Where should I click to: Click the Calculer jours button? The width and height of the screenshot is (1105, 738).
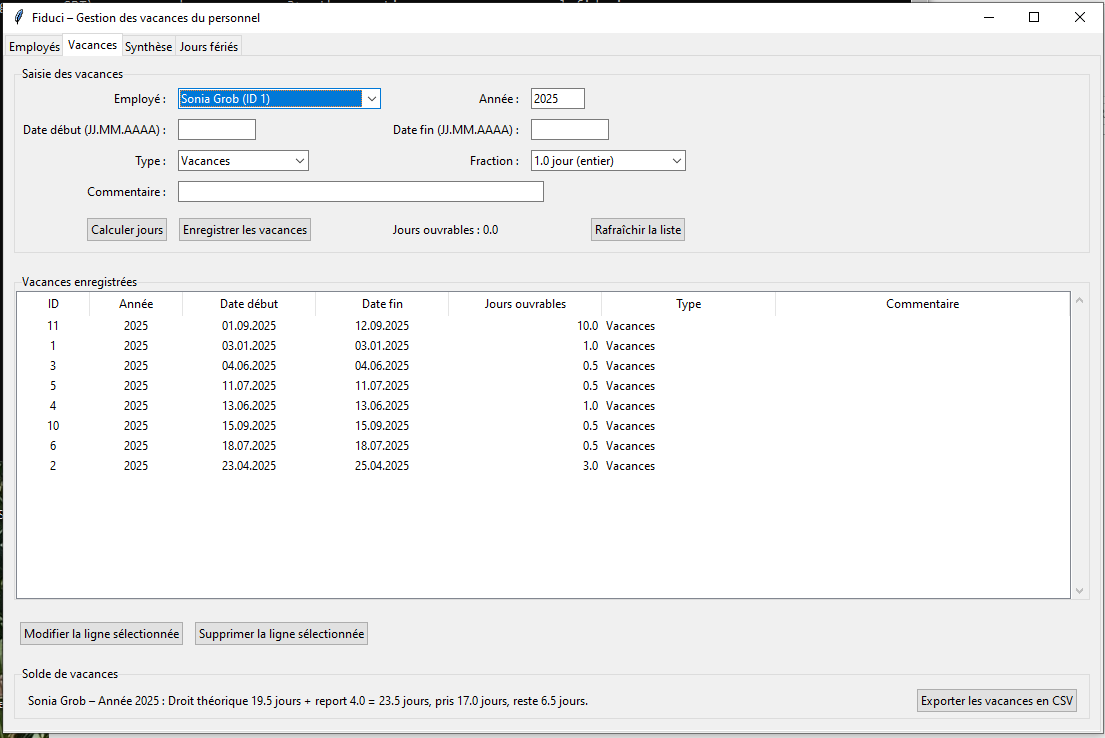127,230
